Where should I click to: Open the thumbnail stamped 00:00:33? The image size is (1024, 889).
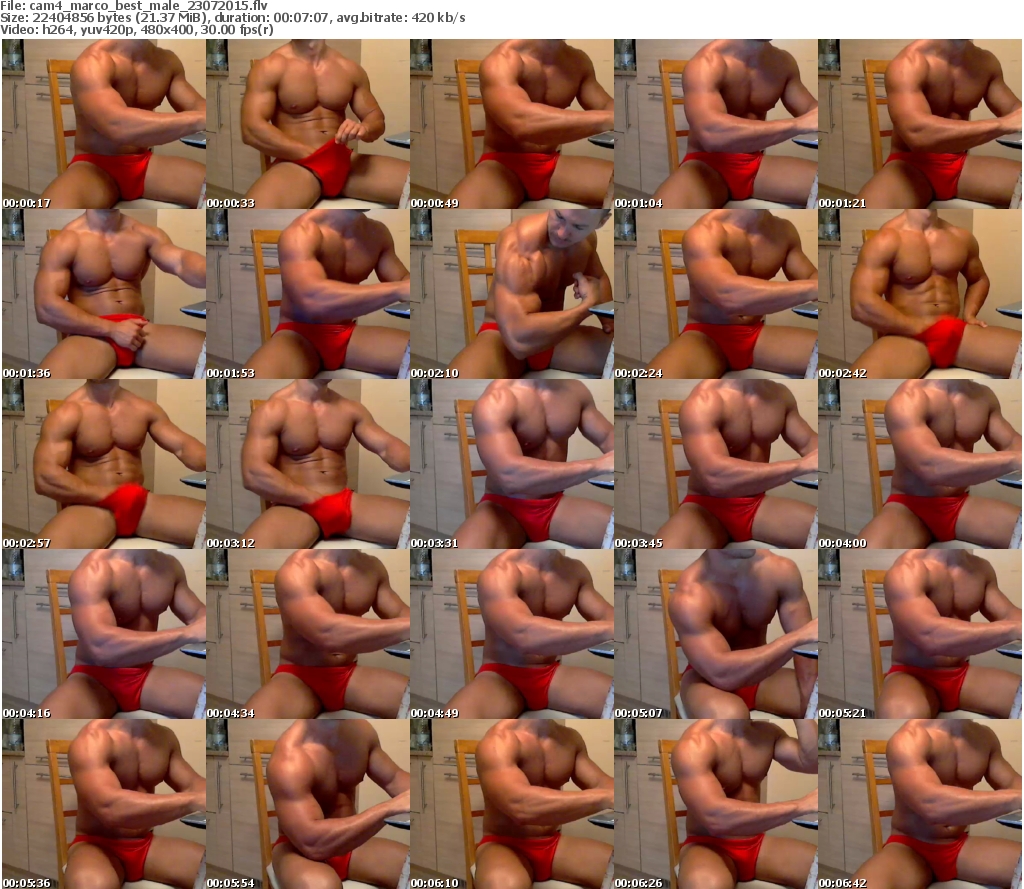coord(308,124)
